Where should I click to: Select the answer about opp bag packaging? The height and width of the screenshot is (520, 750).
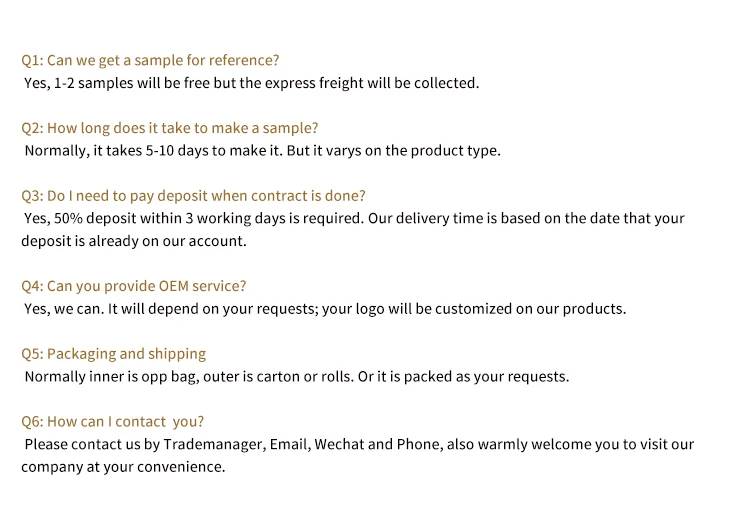coord(296,377)
